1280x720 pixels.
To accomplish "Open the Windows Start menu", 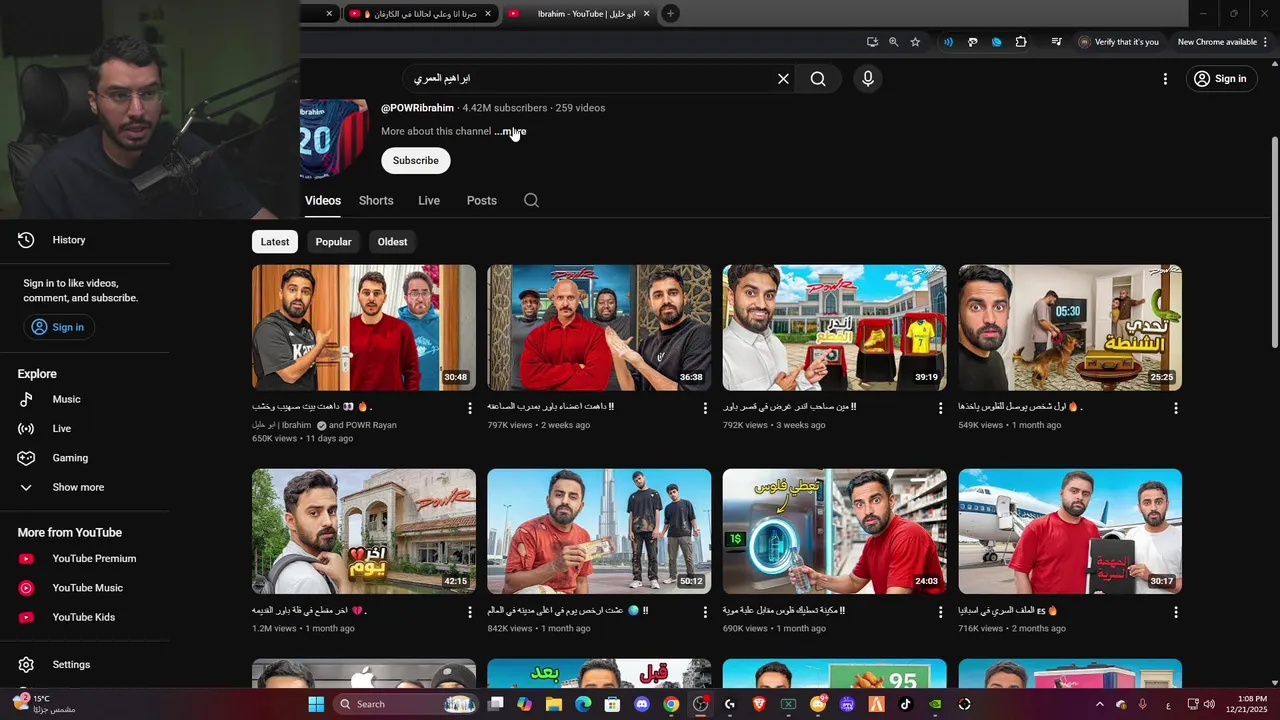I will click(x=316, y=704).
